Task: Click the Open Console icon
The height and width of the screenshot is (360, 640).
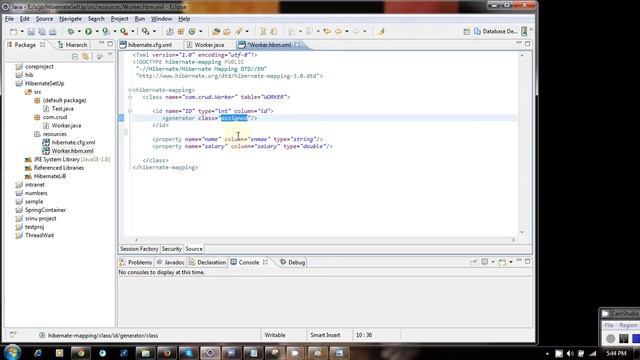Action: [x=502, y=262]
